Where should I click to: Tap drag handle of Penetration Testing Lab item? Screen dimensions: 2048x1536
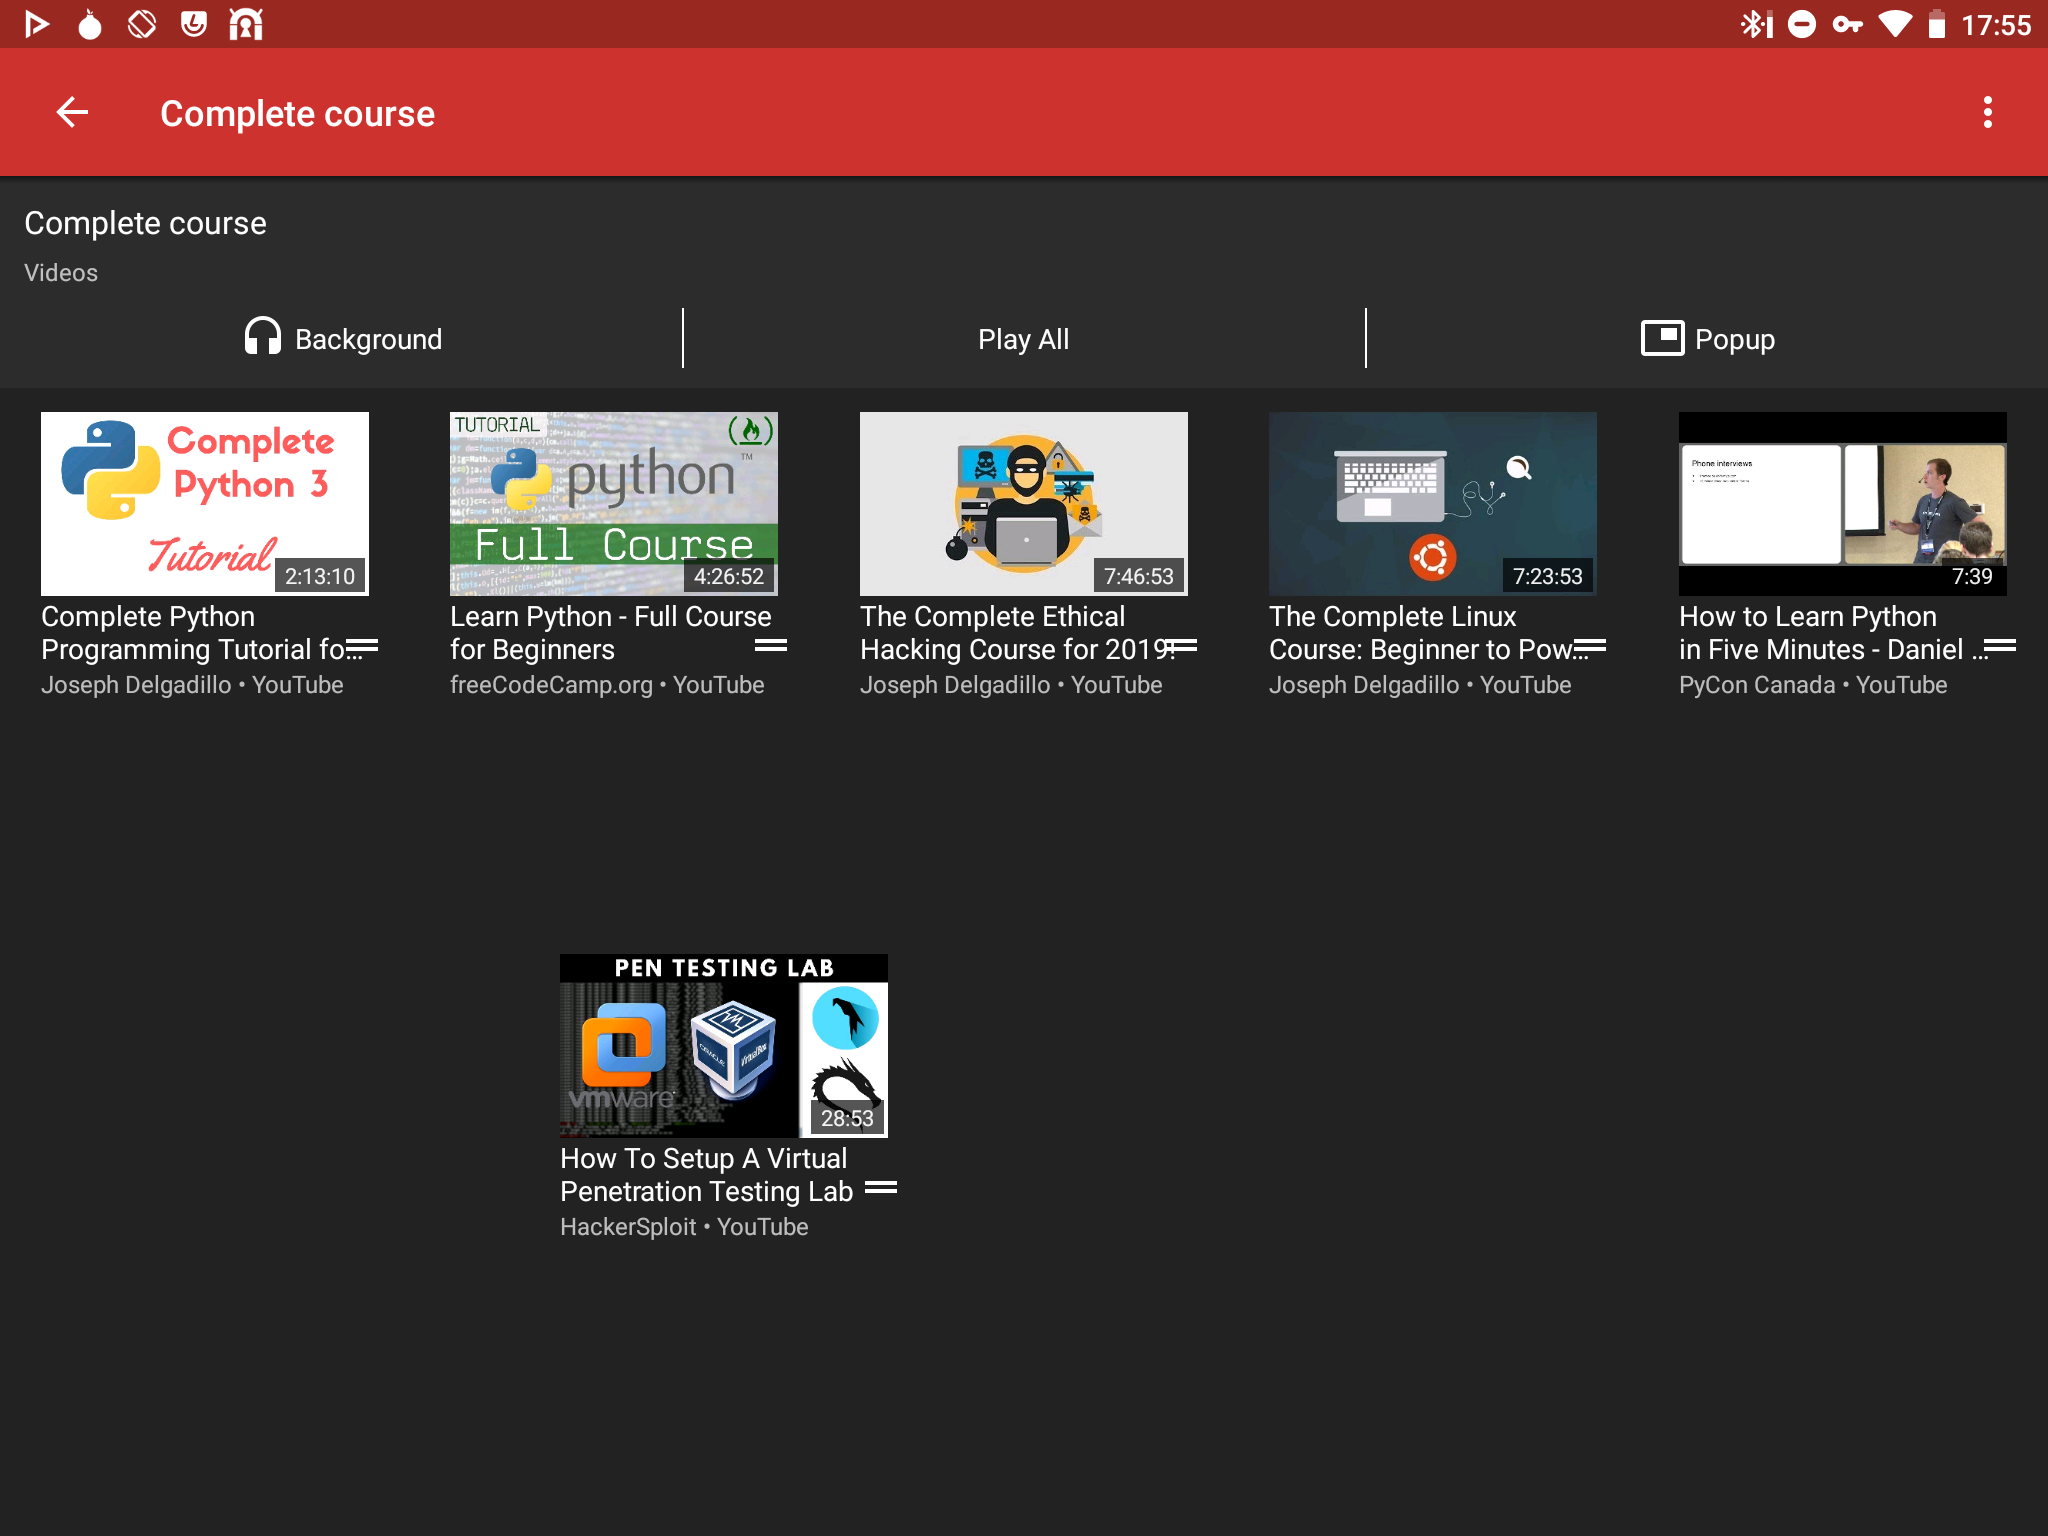pos(881,1188)
